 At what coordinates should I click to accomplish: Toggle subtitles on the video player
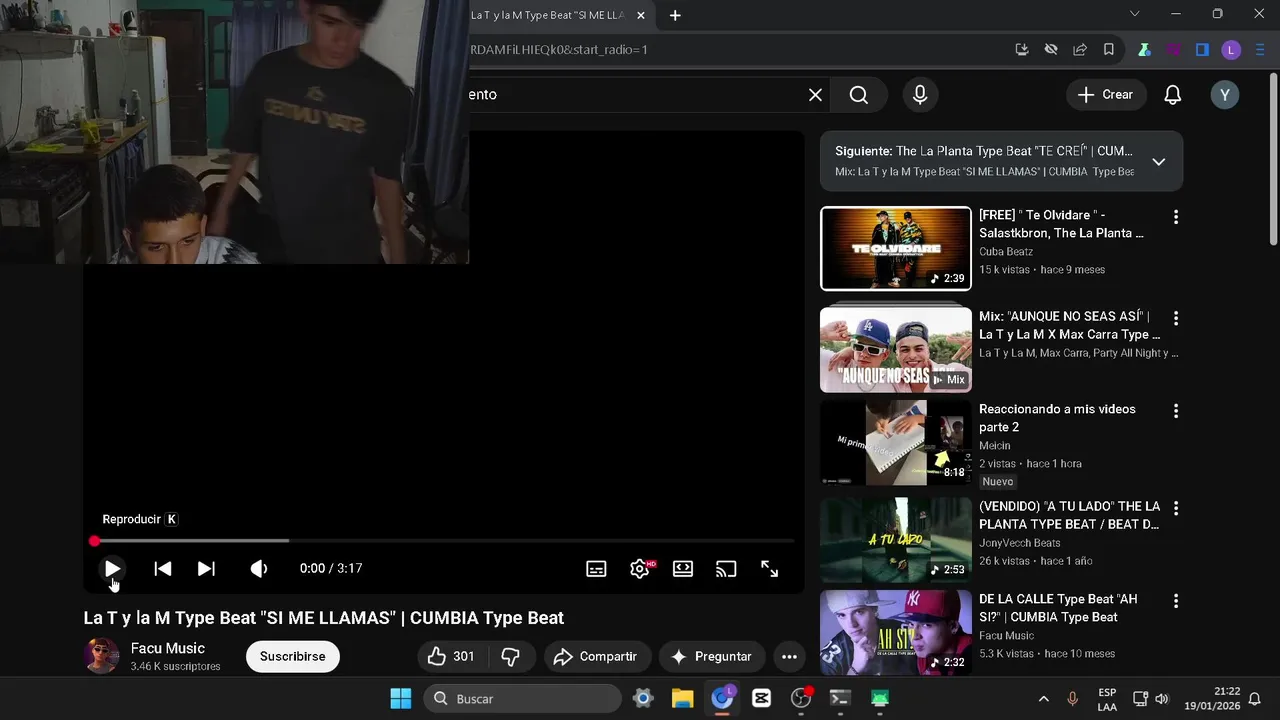point(596,568)
